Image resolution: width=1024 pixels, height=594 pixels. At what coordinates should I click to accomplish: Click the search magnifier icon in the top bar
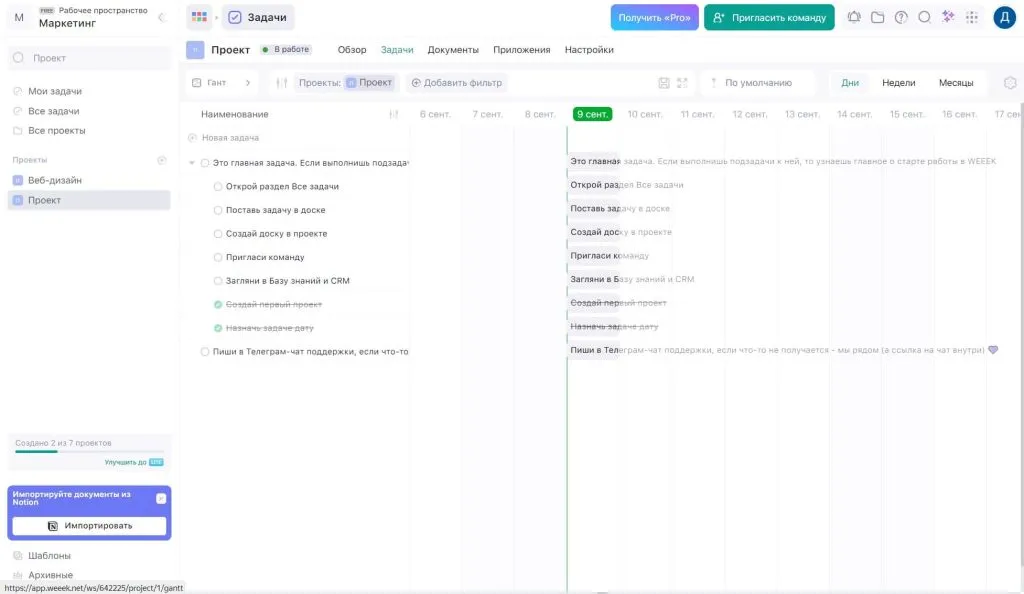point(925,15)
